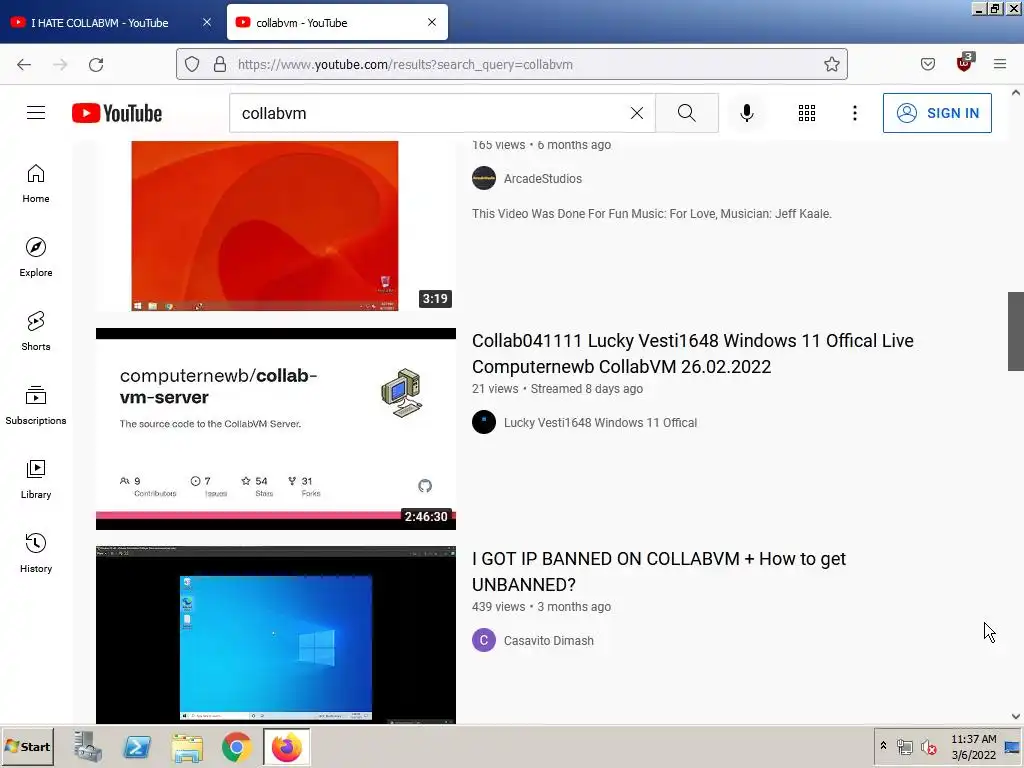
Task: Open Shorts in sidebar
Action: pyautogui.click(x=36, y=331)
